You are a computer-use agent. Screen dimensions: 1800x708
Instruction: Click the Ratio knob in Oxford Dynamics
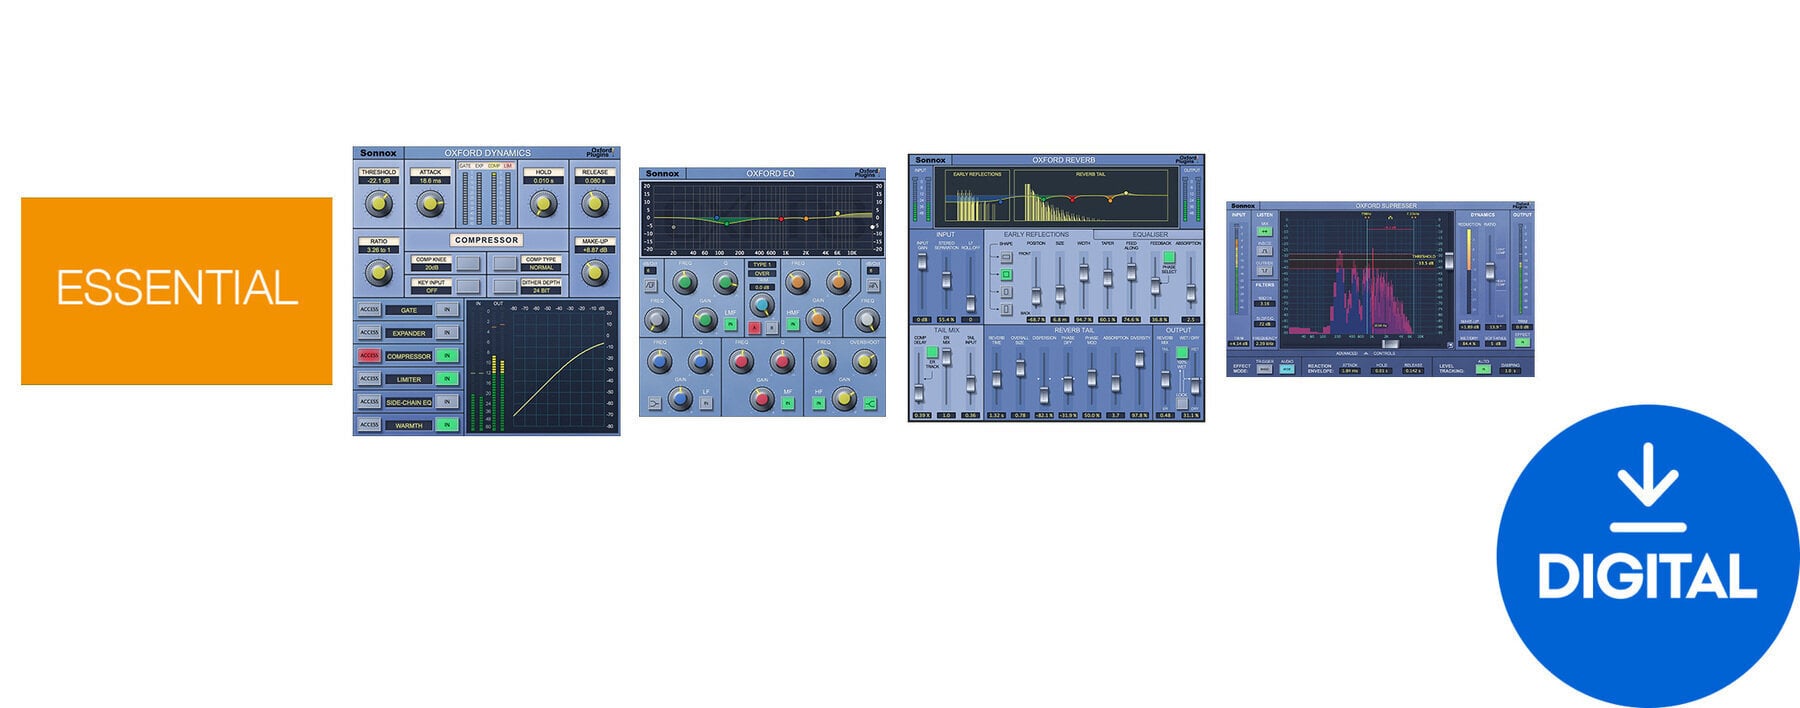pos(378,271)
